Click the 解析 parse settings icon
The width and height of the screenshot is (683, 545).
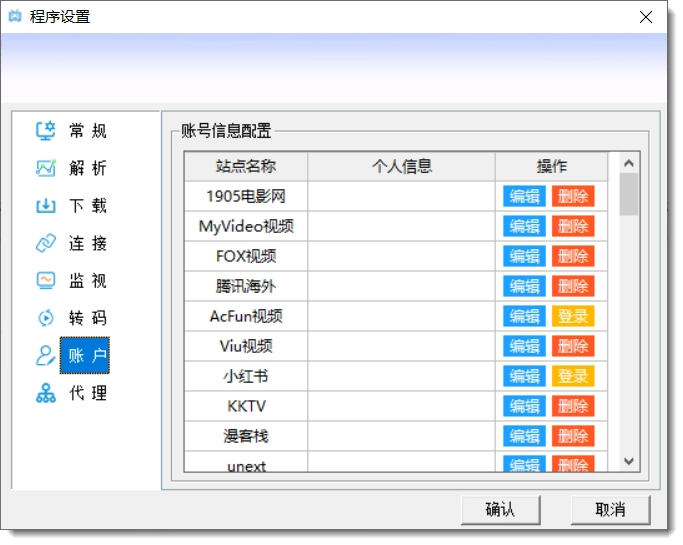click(x=45, y=168)
